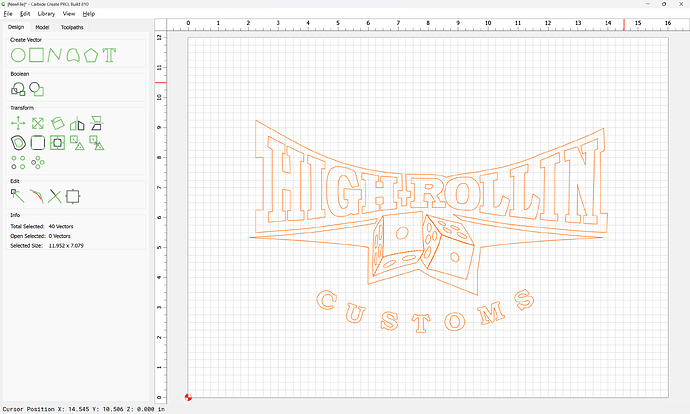This screenshot has height=414, width=690.
Task: Click the red origin marker on canvas
Action: click(x=188, y=397)
